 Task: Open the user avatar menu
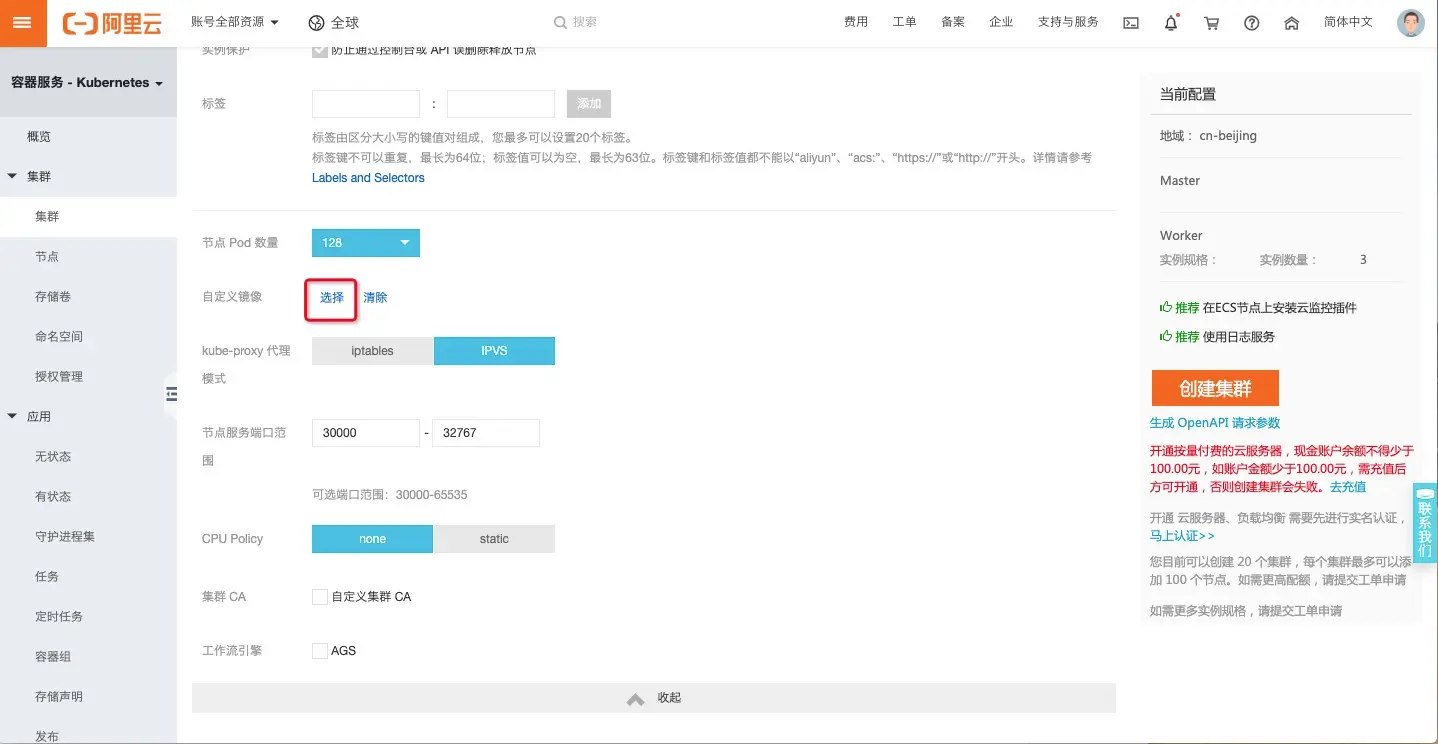1410,23
